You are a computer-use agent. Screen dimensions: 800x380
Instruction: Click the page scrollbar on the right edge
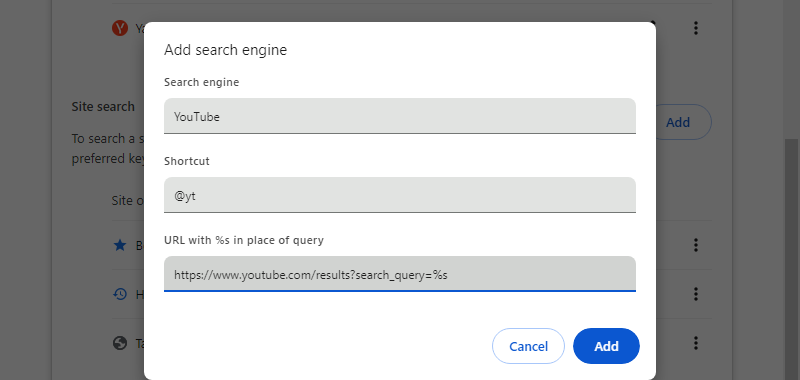coord(791,259)
